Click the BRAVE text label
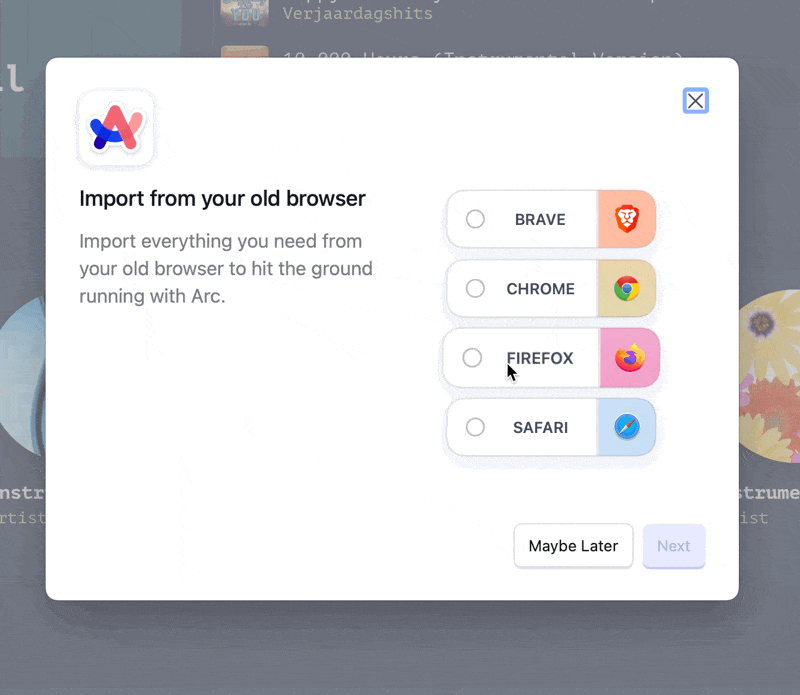The width and height of the screenshot is (800, 695). click(540, 219)
